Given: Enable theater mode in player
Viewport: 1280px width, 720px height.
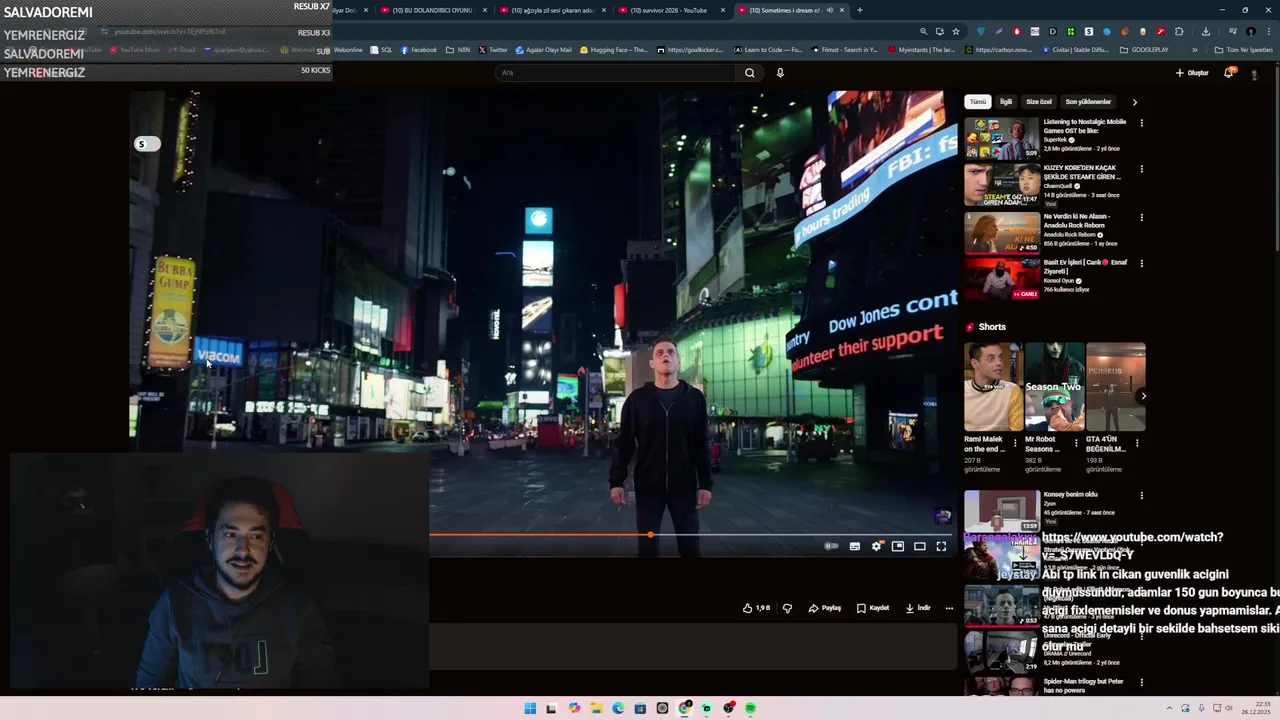Looking at the screenshot, I should pos(920,546).
